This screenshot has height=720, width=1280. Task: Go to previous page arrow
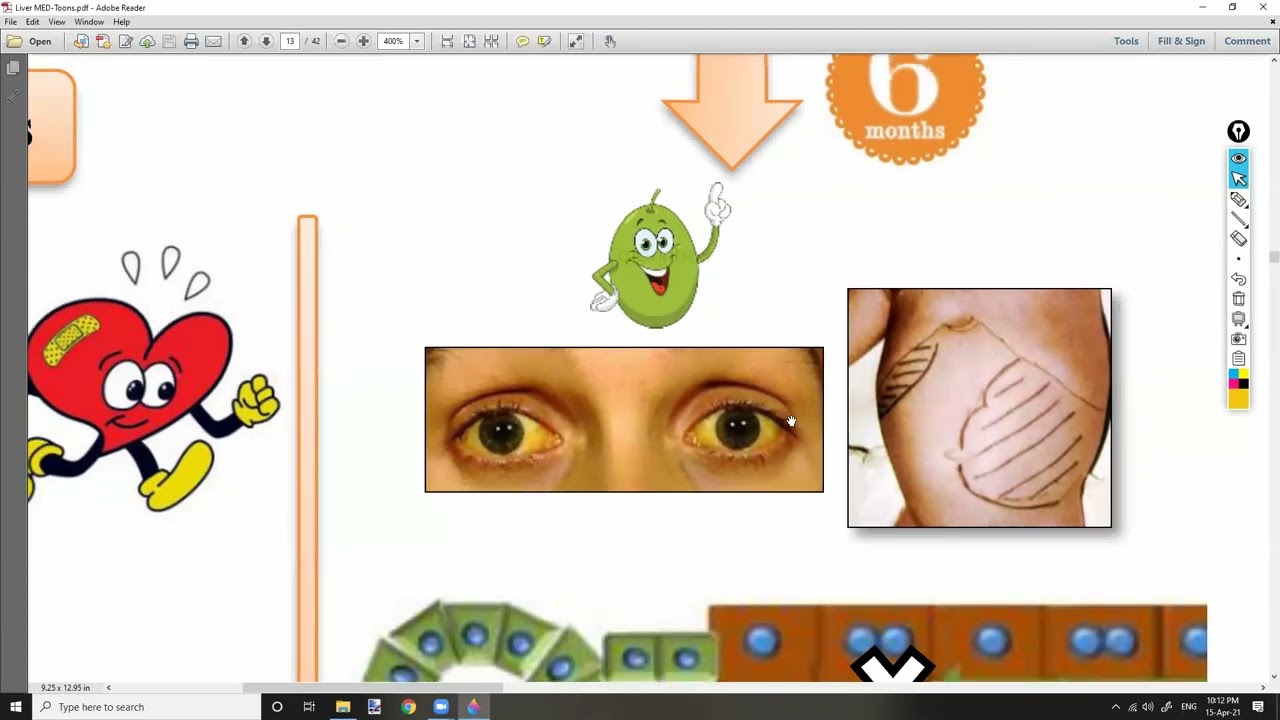point(244,41)
